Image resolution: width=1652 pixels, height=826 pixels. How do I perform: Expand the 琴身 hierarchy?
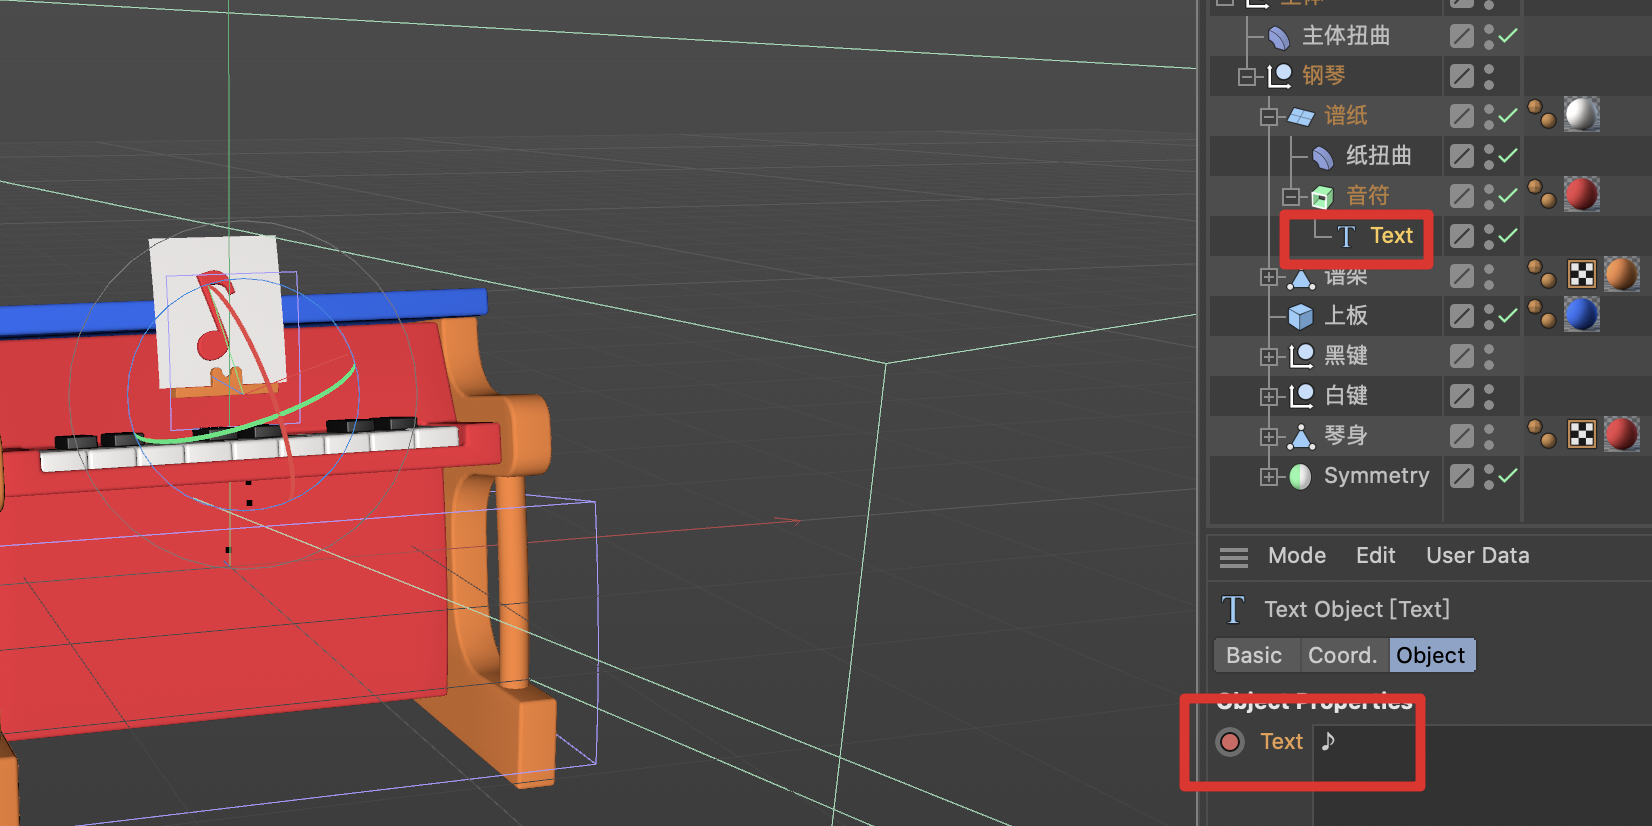pos(1269,437)
